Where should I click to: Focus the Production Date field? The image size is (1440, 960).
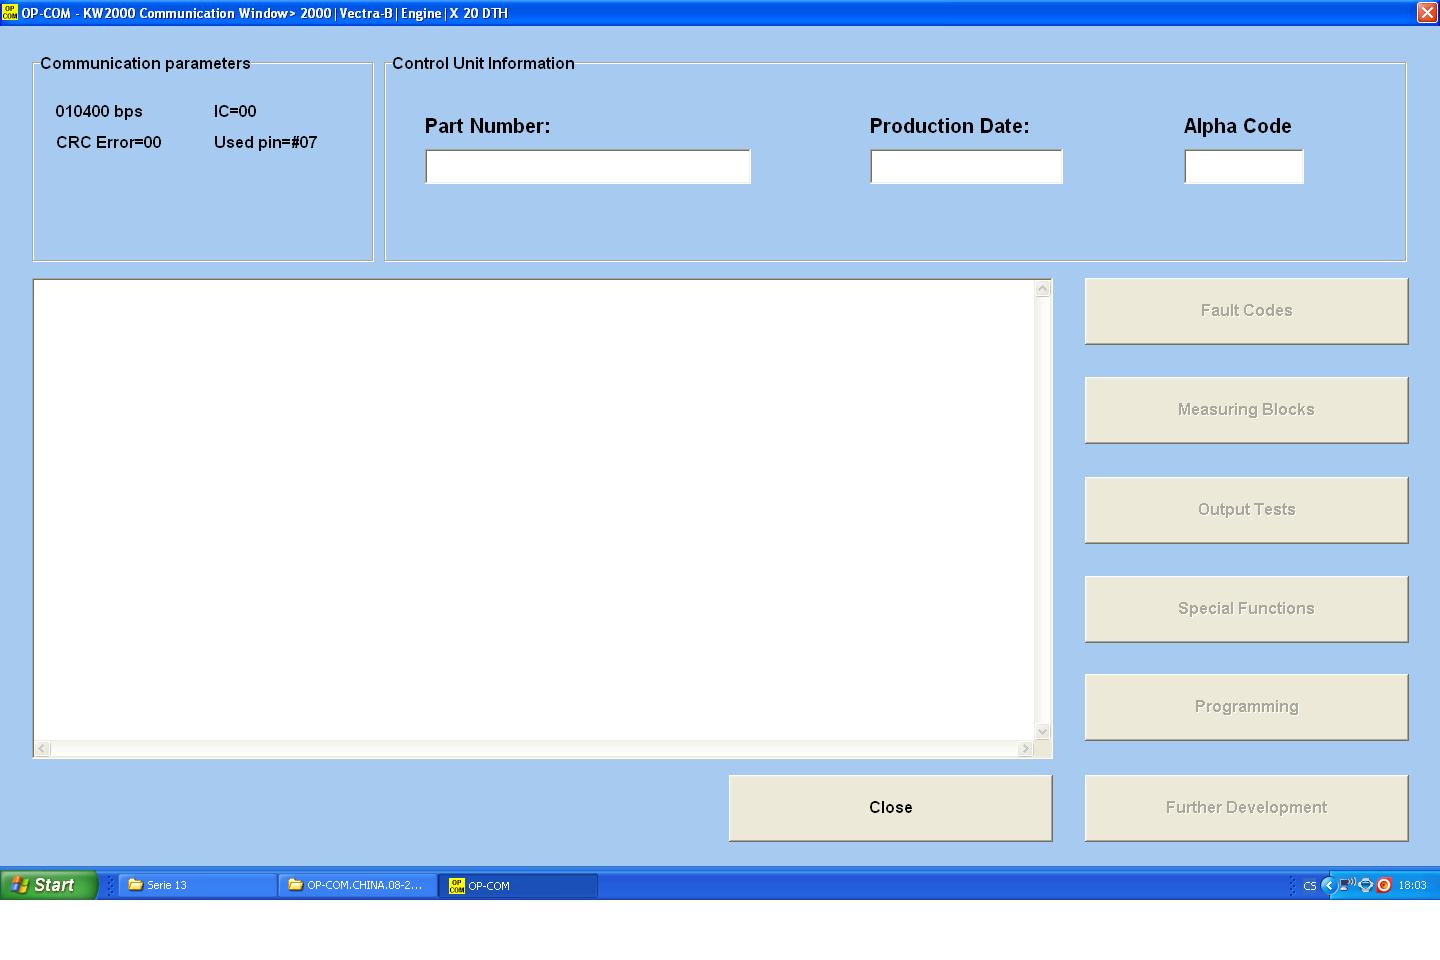click(966, 167)
